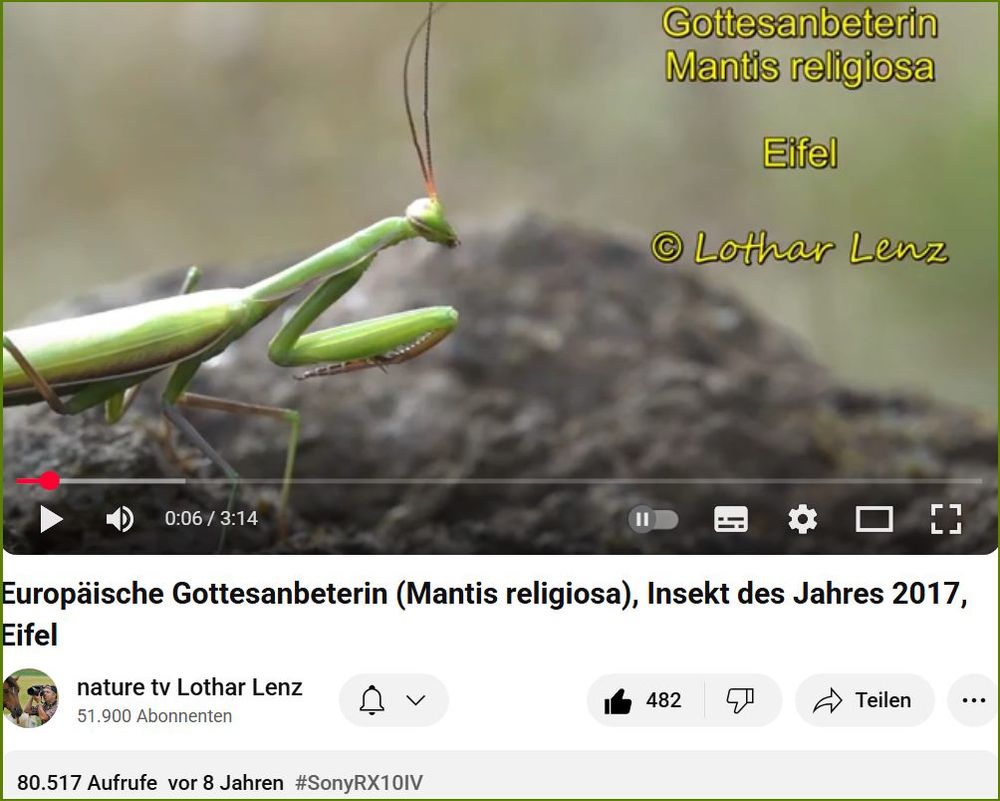1000x801 pixels.
Task: Seek to the middle of the video timeline
Action: click(499, 481)
